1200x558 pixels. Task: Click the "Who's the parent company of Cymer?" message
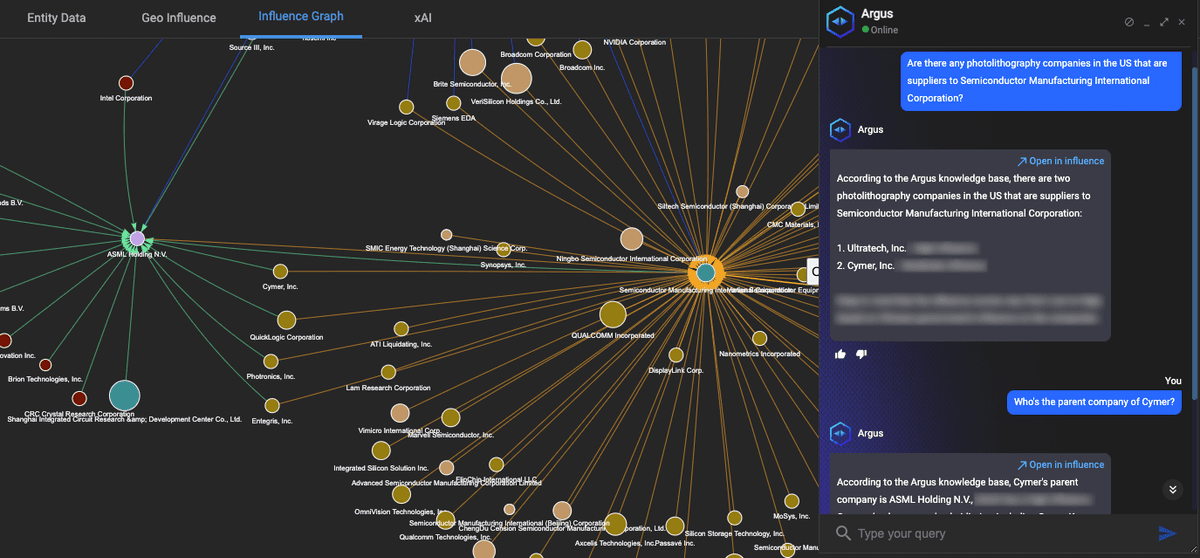(1094, 402)
